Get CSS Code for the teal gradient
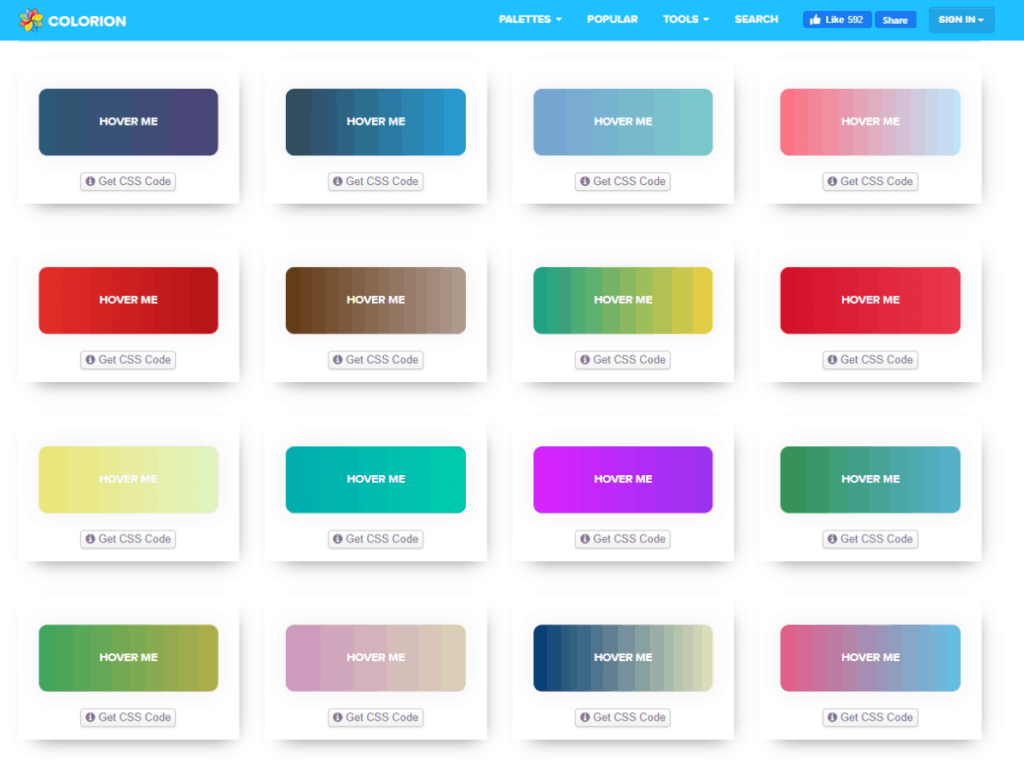This screenshot has height=760, width=1024. coord(376,539)
